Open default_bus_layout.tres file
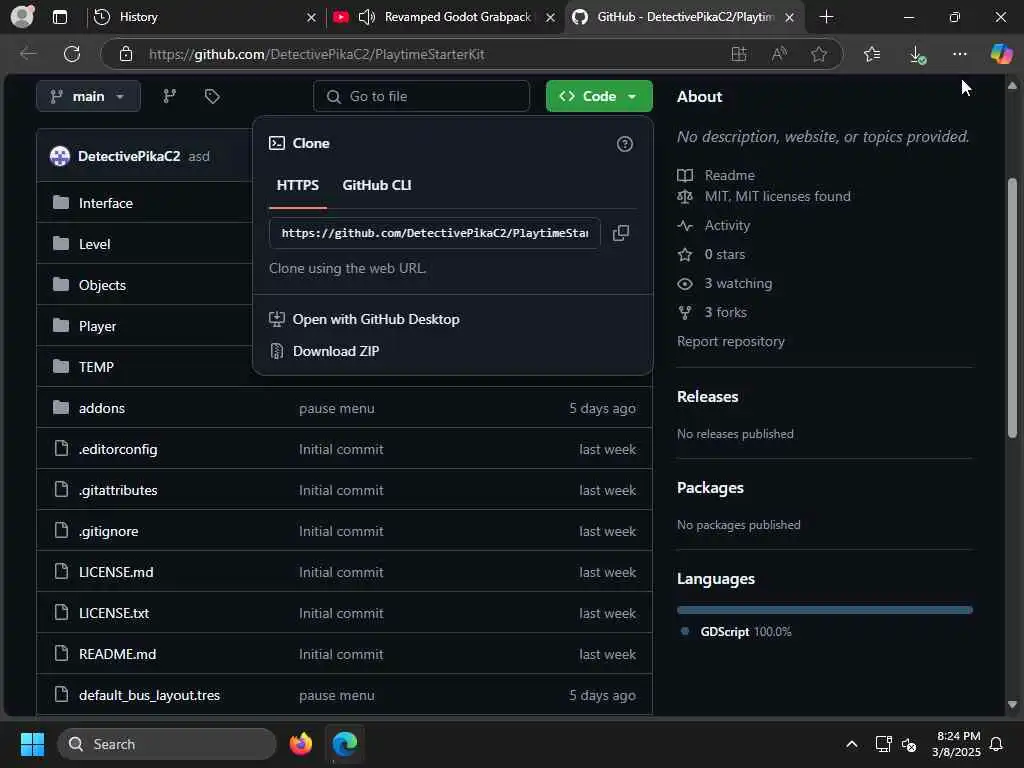Screen dimensions: 1024x768 [x=149, y=696]
